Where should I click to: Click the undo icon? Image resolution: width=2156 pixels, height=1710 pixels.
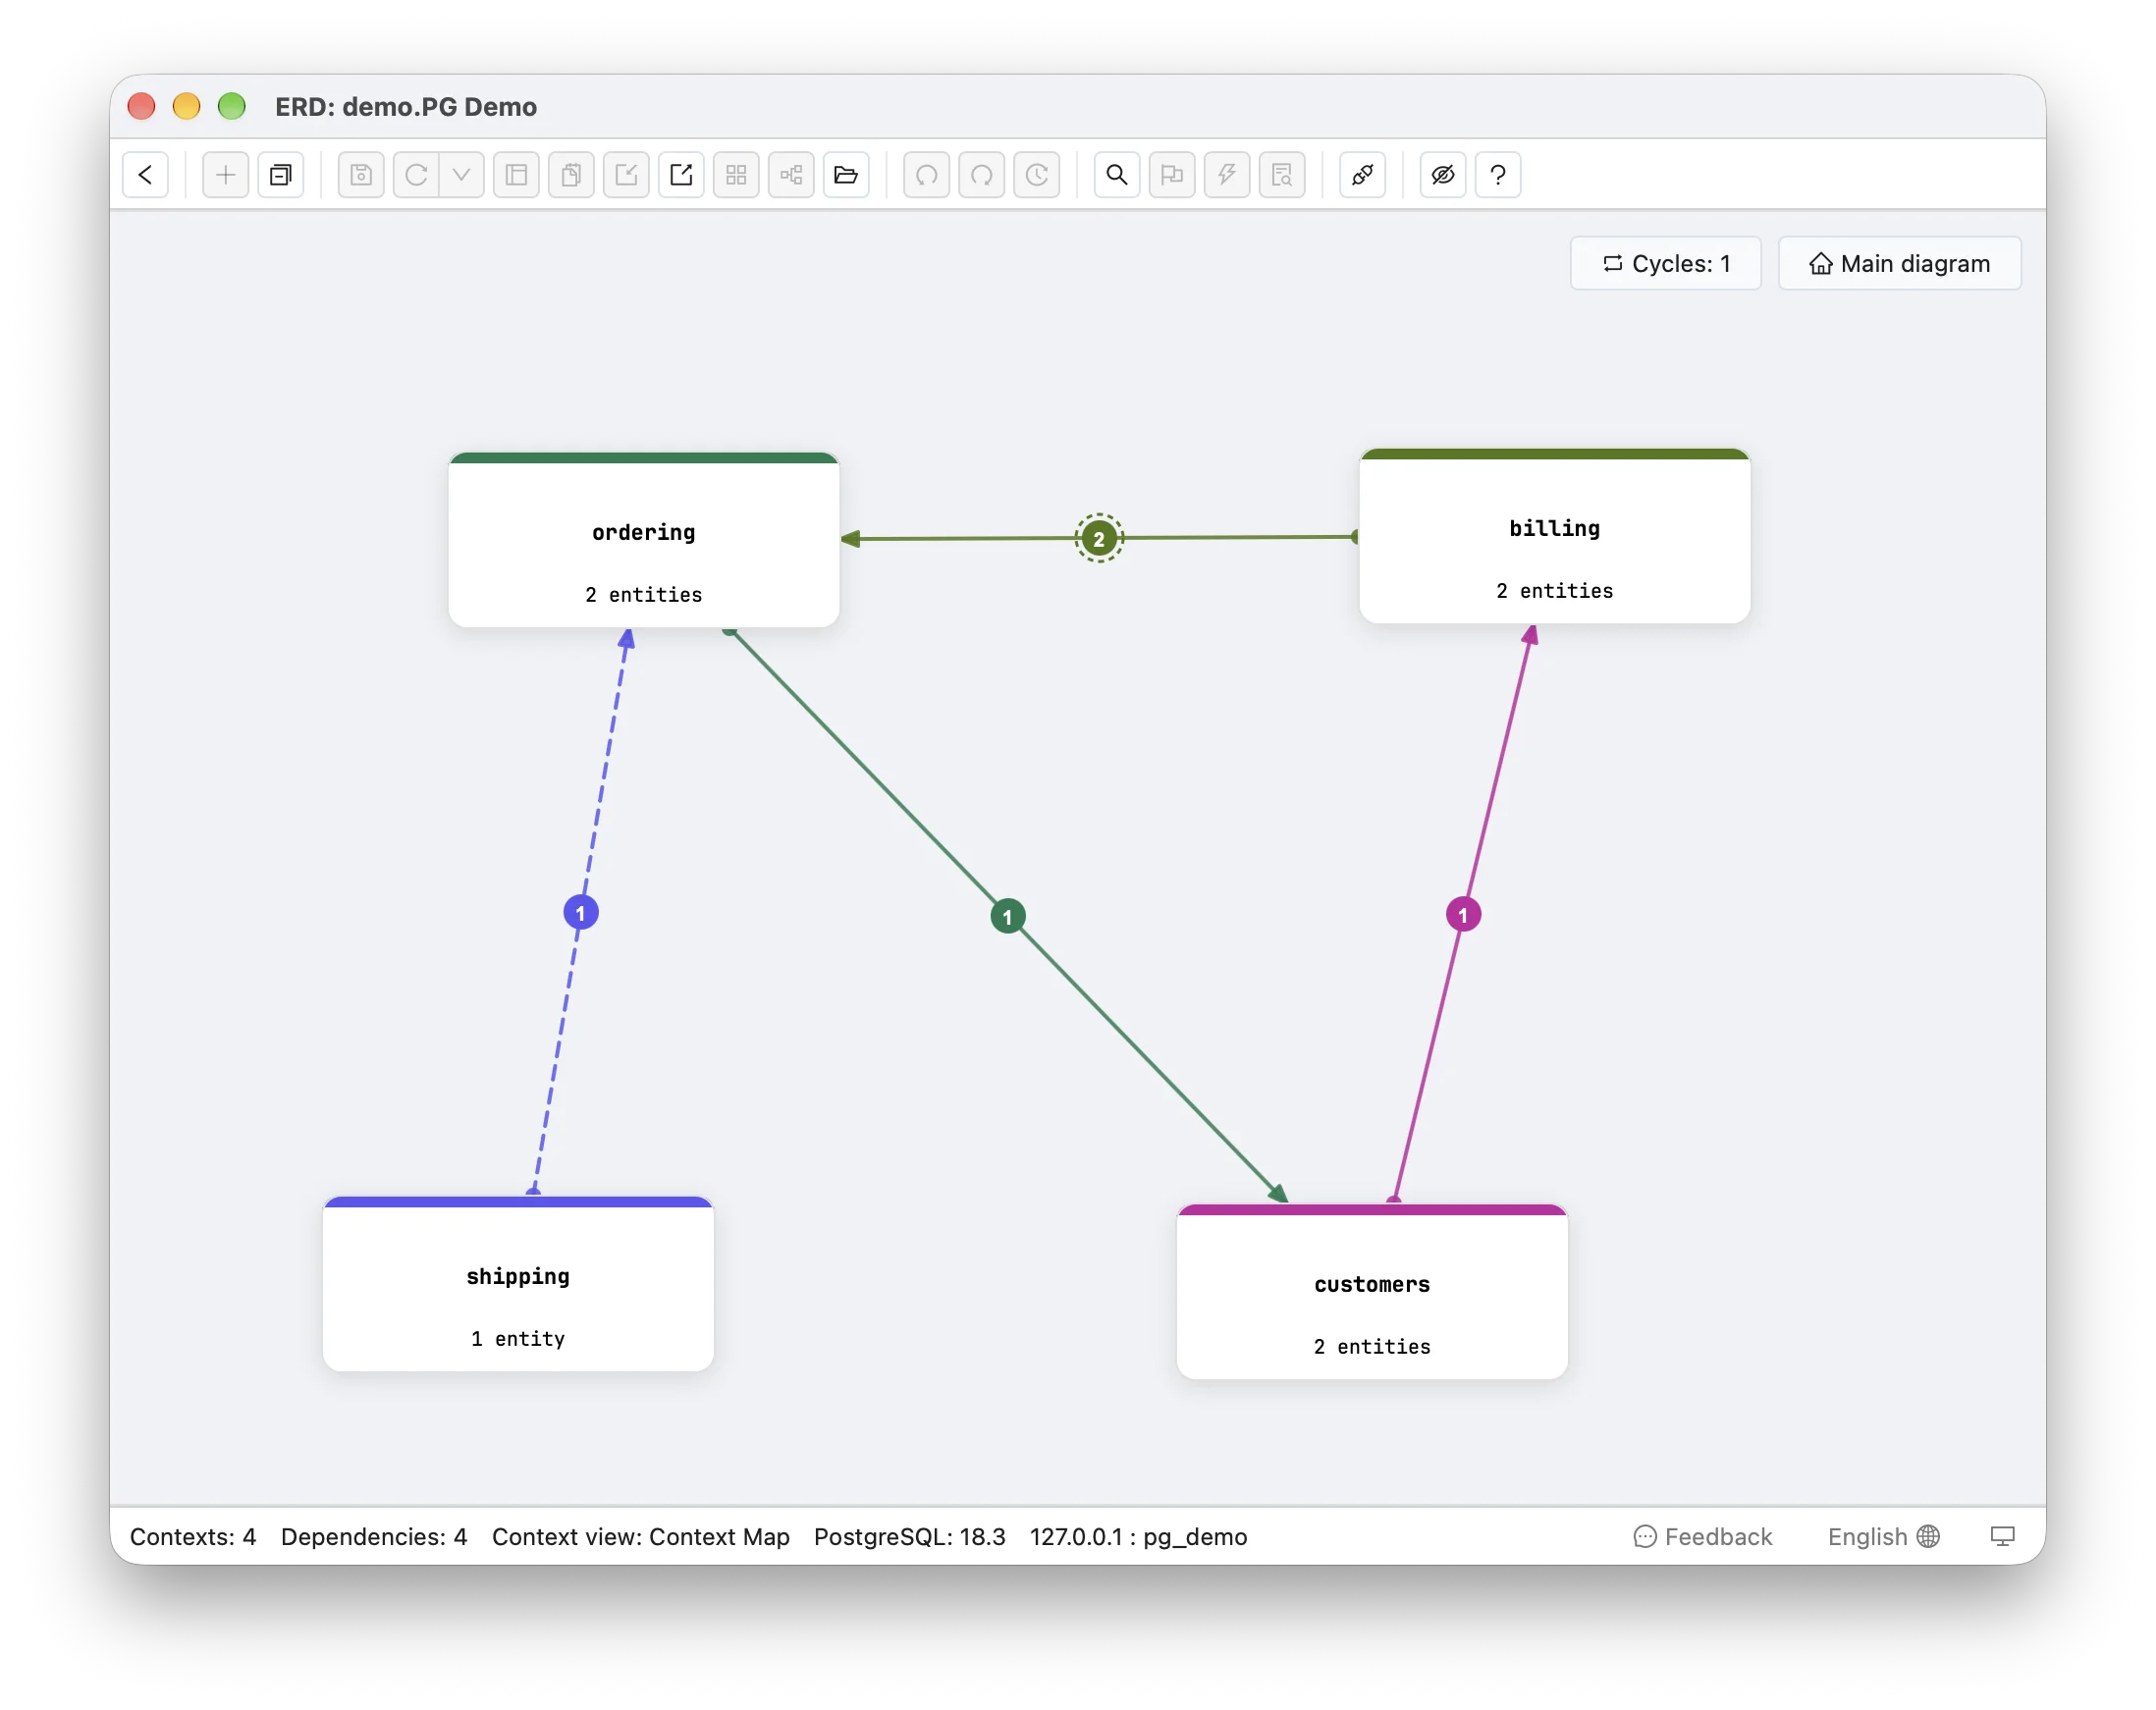pyautogui.click(x=927, y=175)
